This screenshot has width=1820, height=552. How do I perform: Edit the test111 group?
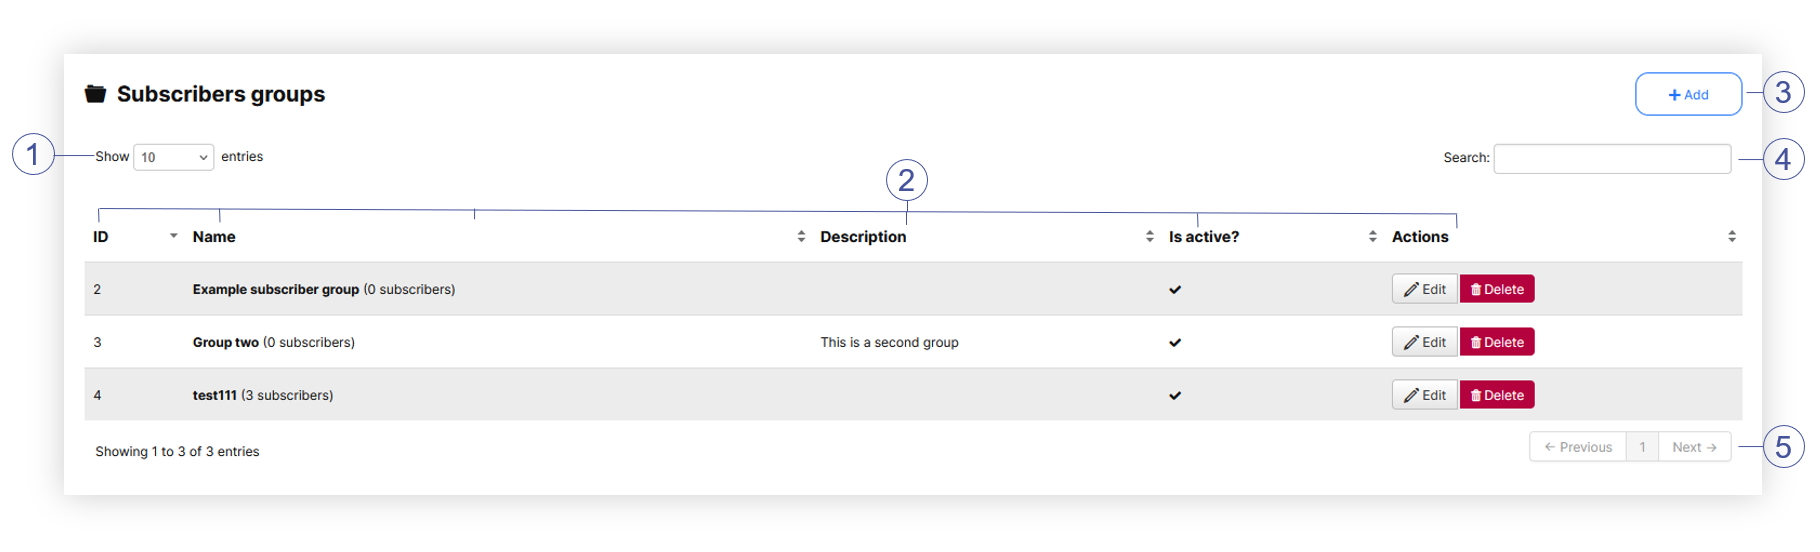pyautogui.click(x=1424, y=395)
